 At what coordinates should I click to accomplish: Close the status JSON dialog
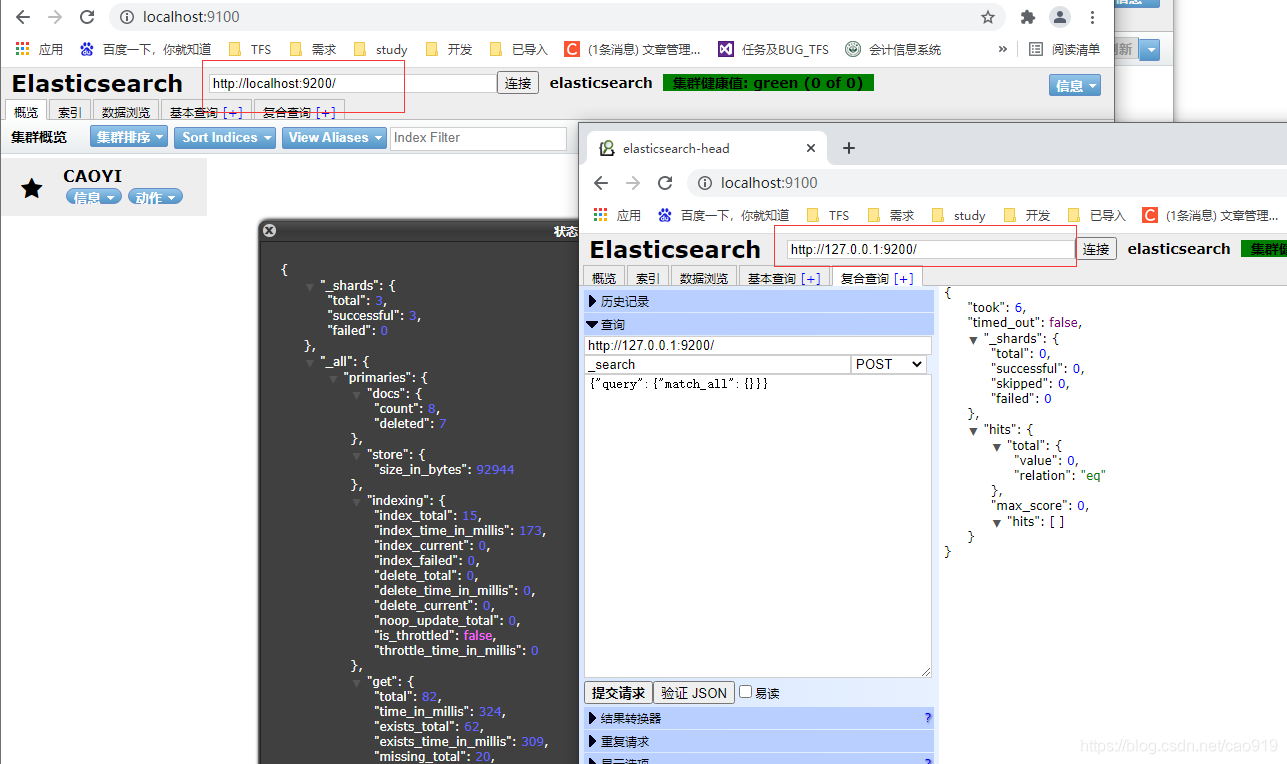tap(269, 231)
